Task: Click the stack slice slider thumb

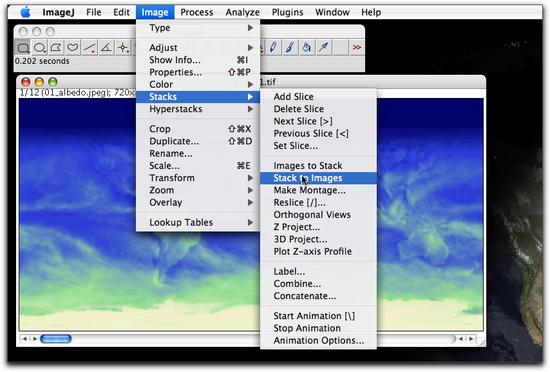Action: point(56,339)
